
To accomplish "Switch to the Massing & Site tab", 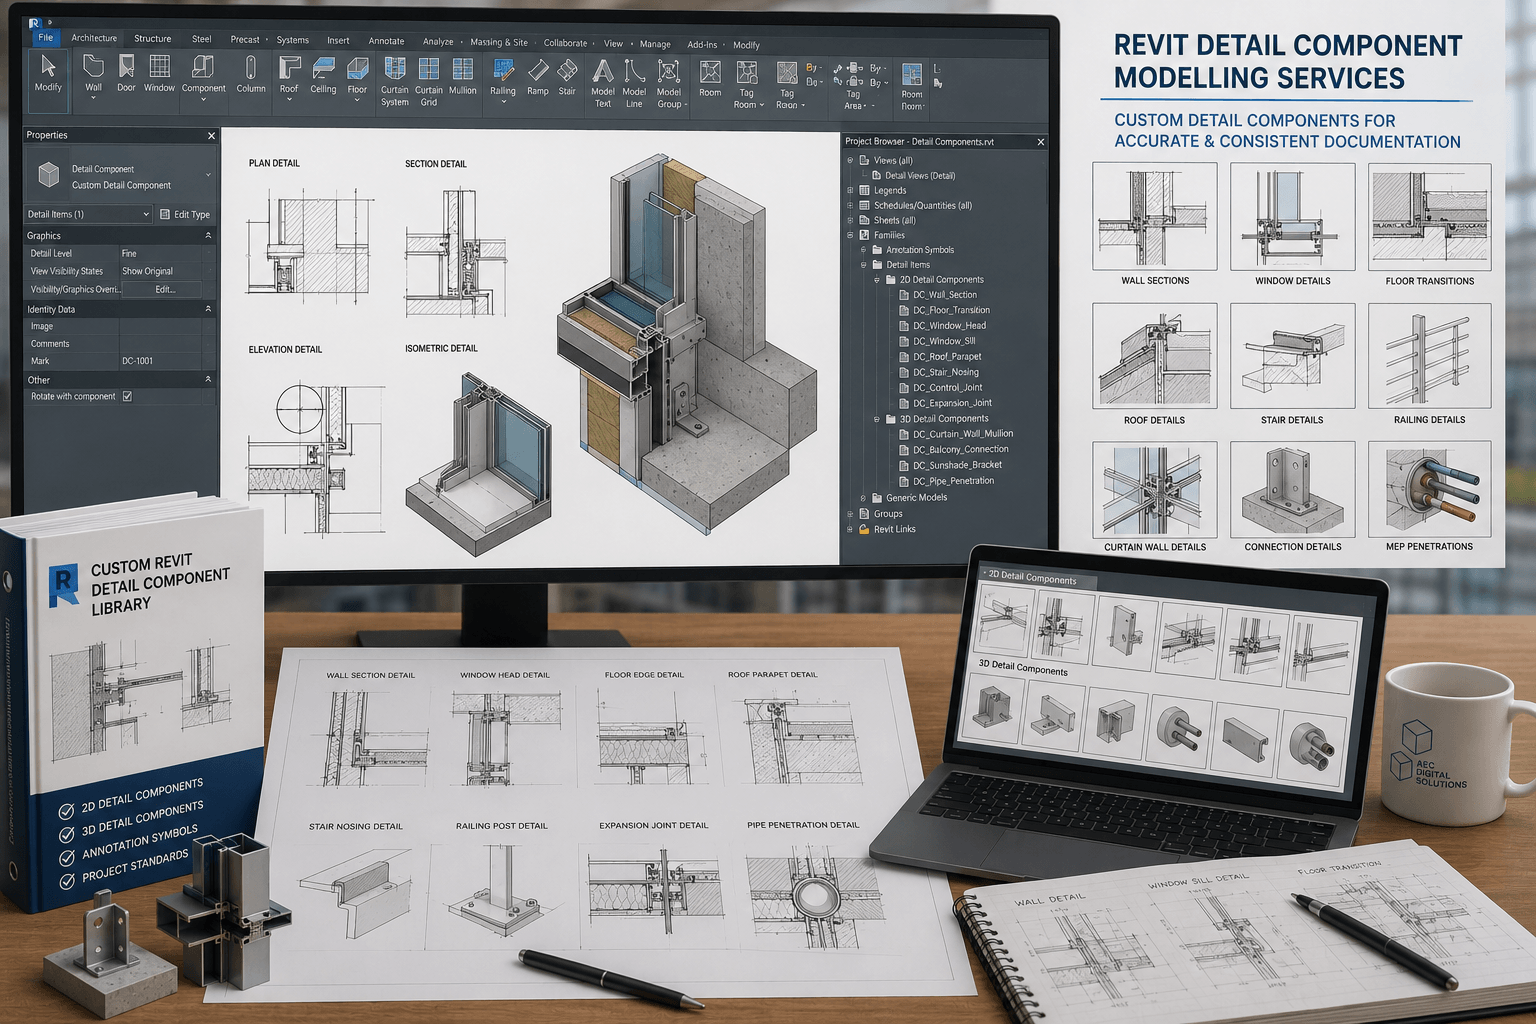I will point(499,42).
